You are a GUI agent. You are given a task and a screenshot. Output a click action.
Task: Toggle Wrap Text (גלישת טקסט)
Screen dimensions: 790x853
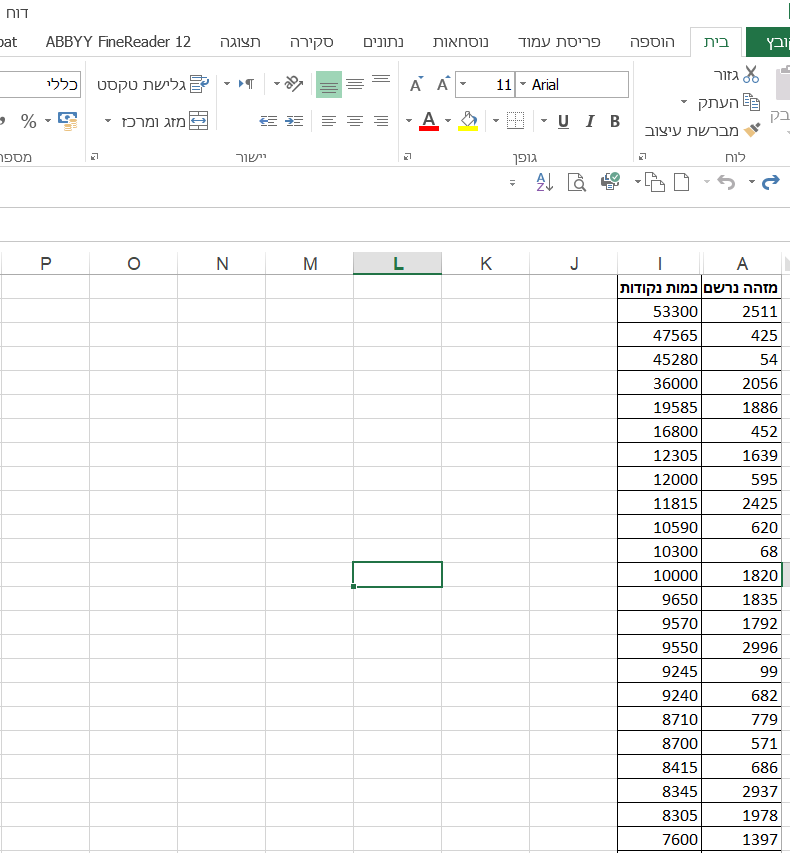tap(152, 84)
